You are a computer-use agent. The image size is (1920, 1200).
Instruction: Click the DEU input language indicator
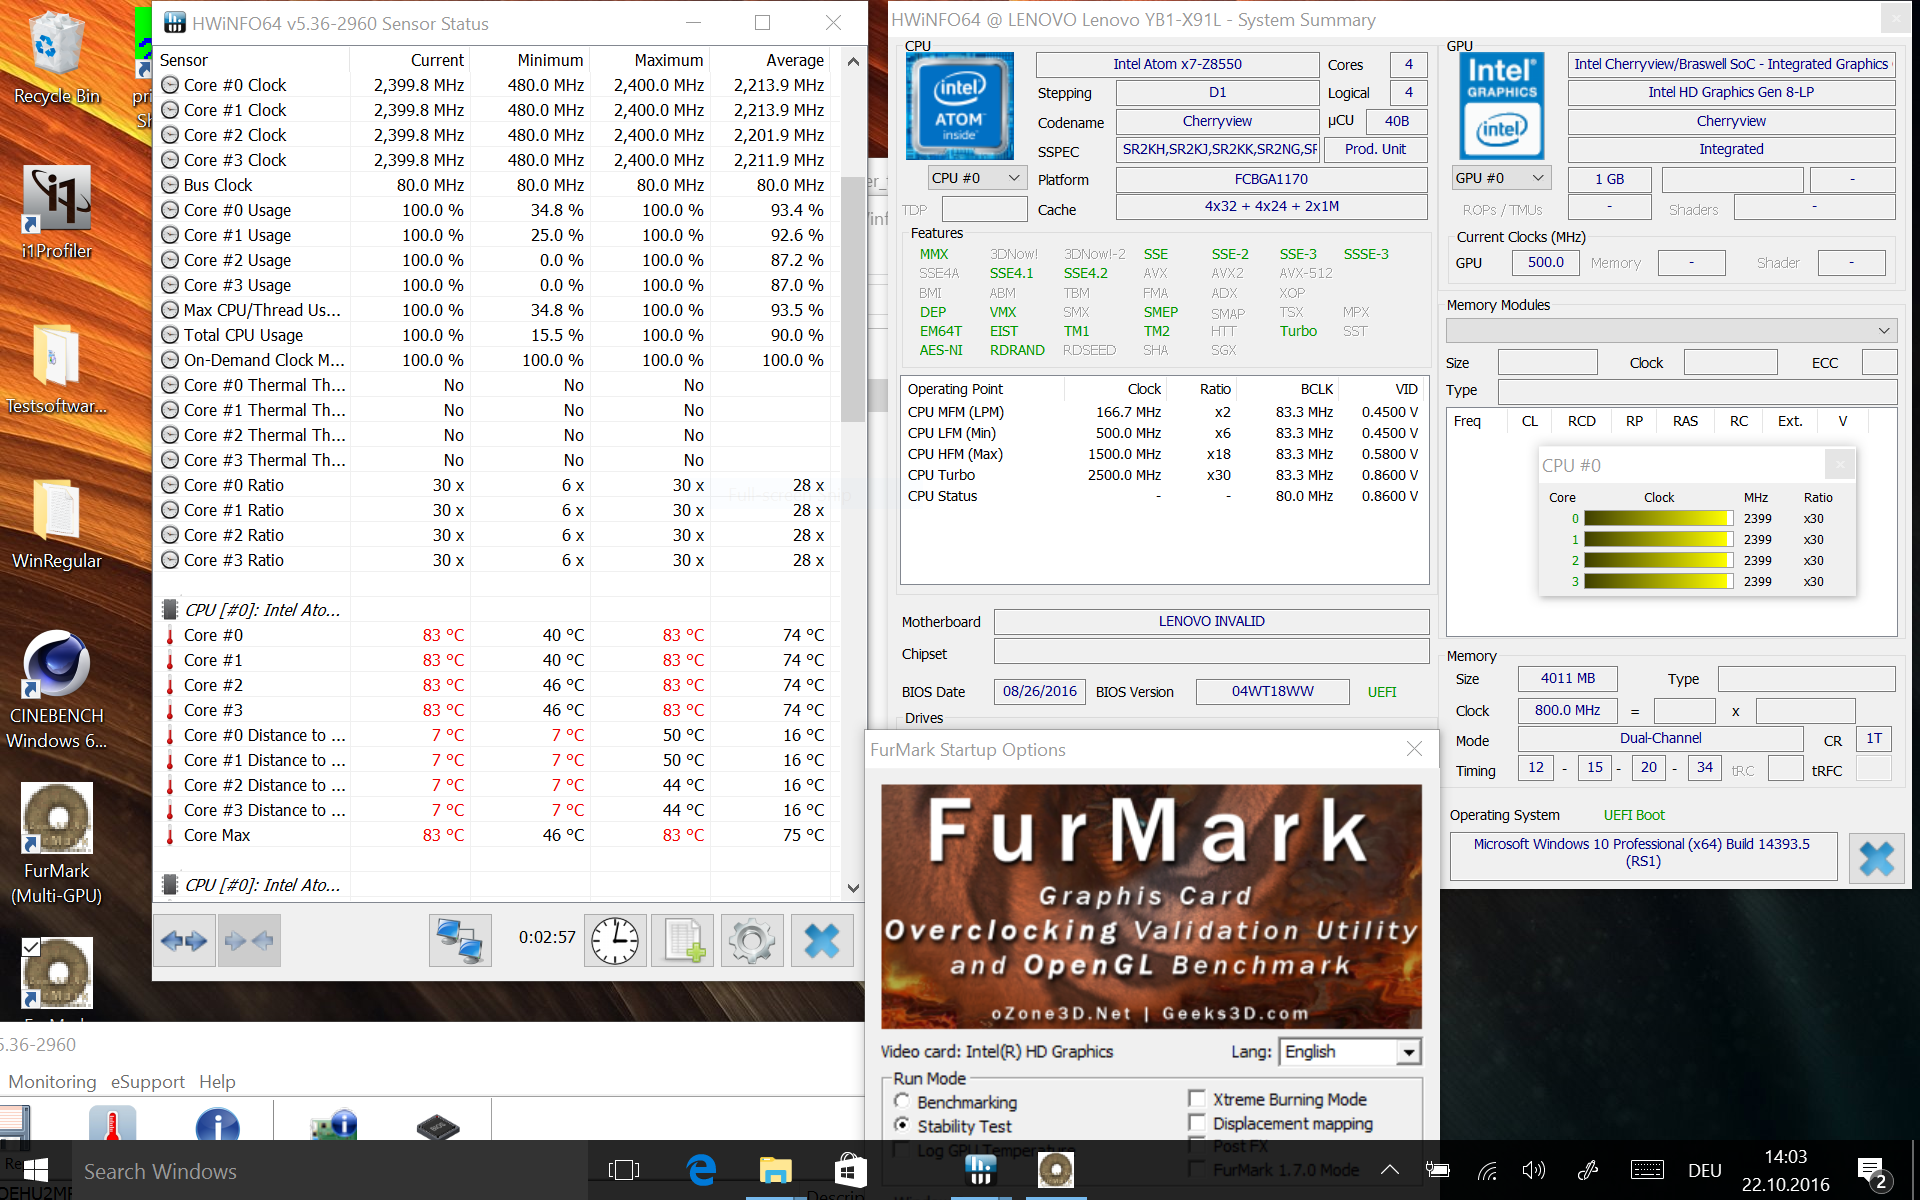tap(1704, 1170)
